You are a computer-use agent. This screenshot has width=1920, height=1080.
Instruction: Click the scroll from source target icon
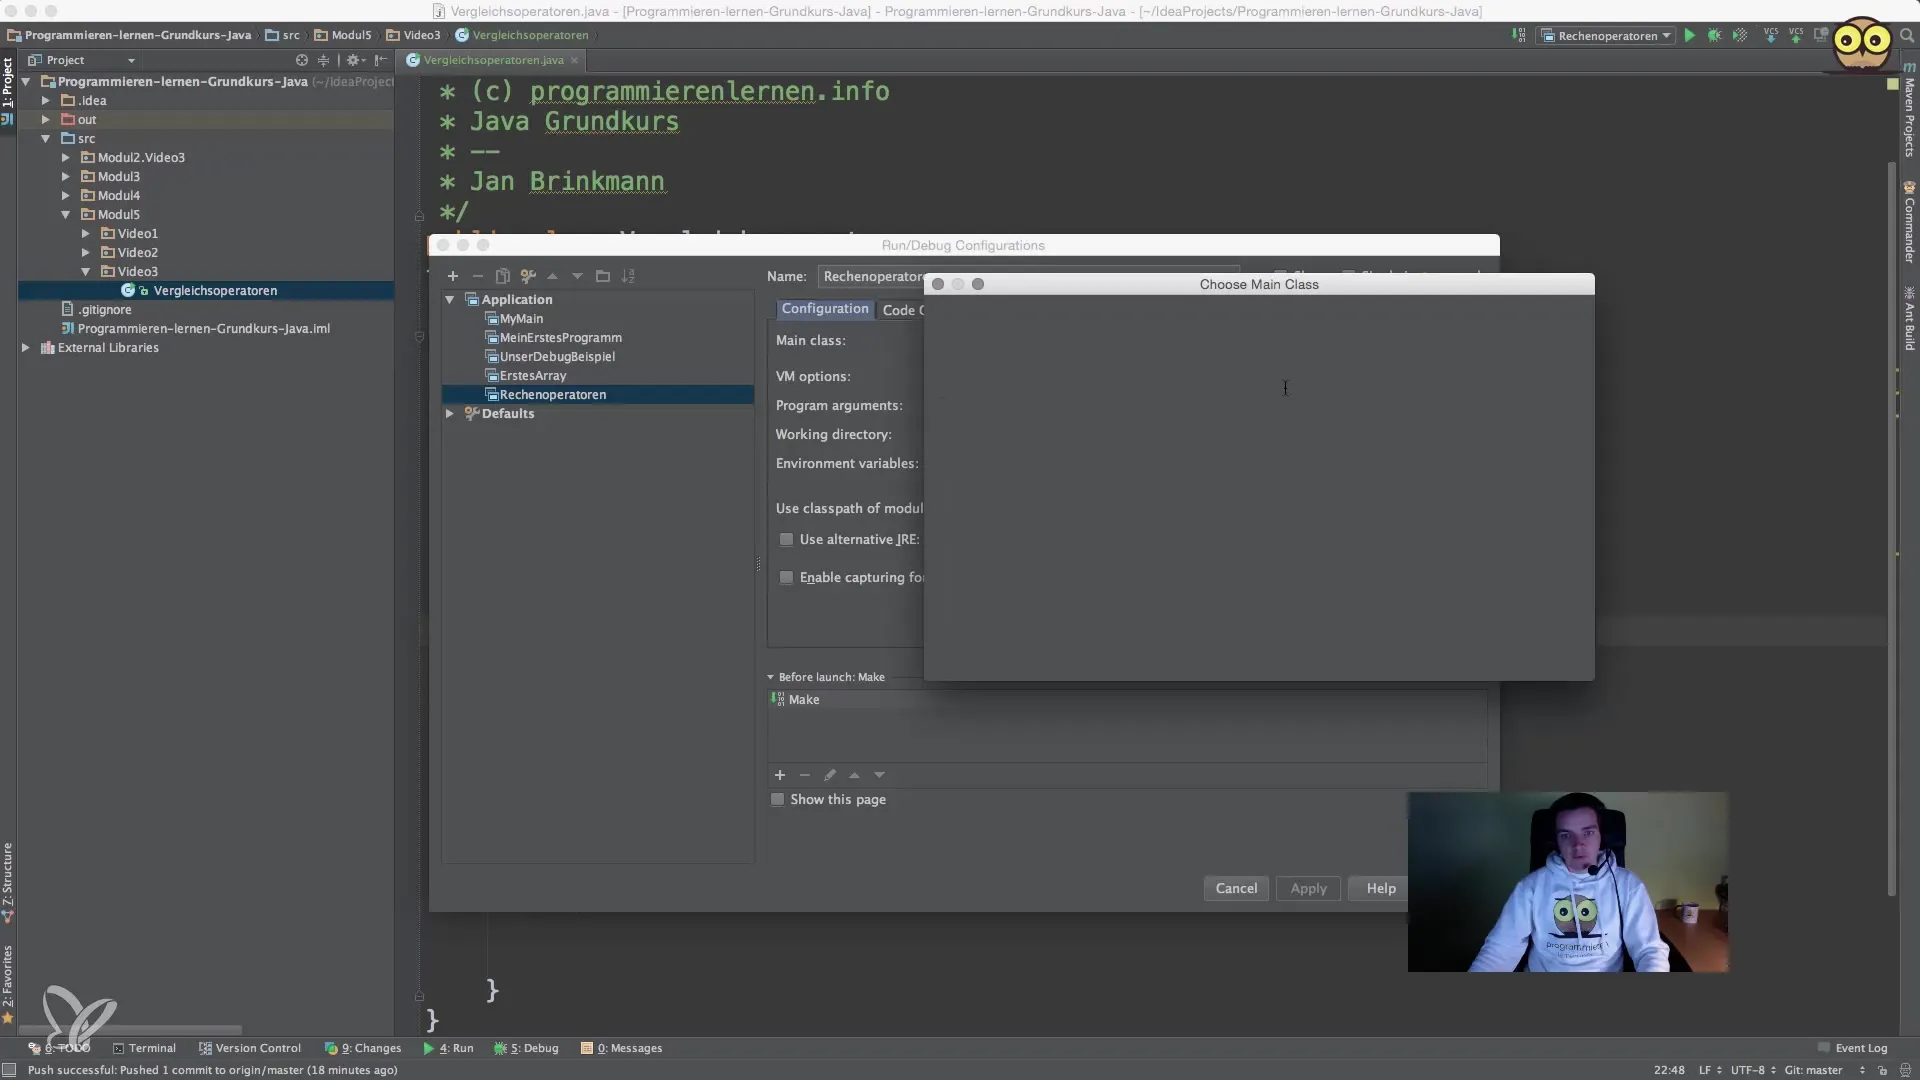pyautogui.click(x=302, y=60)
